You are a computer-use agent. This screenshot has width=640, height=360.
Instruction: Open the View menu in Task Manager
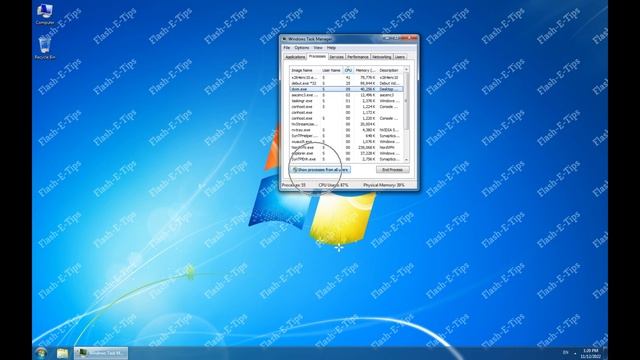[318, 48]
